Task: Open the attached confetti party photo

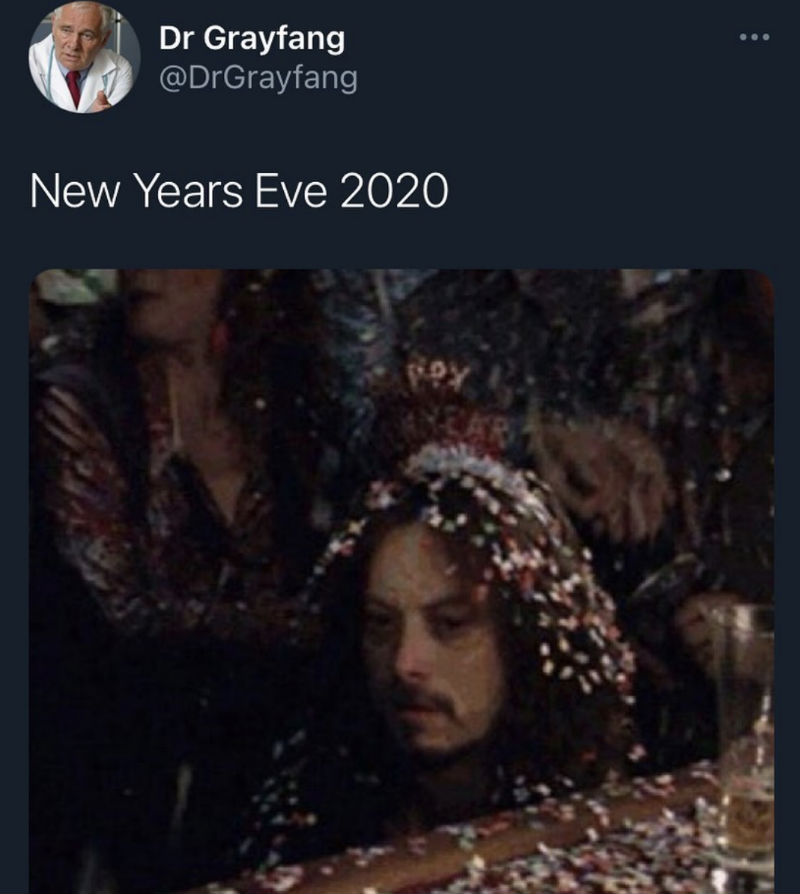Action: [401, 581]
